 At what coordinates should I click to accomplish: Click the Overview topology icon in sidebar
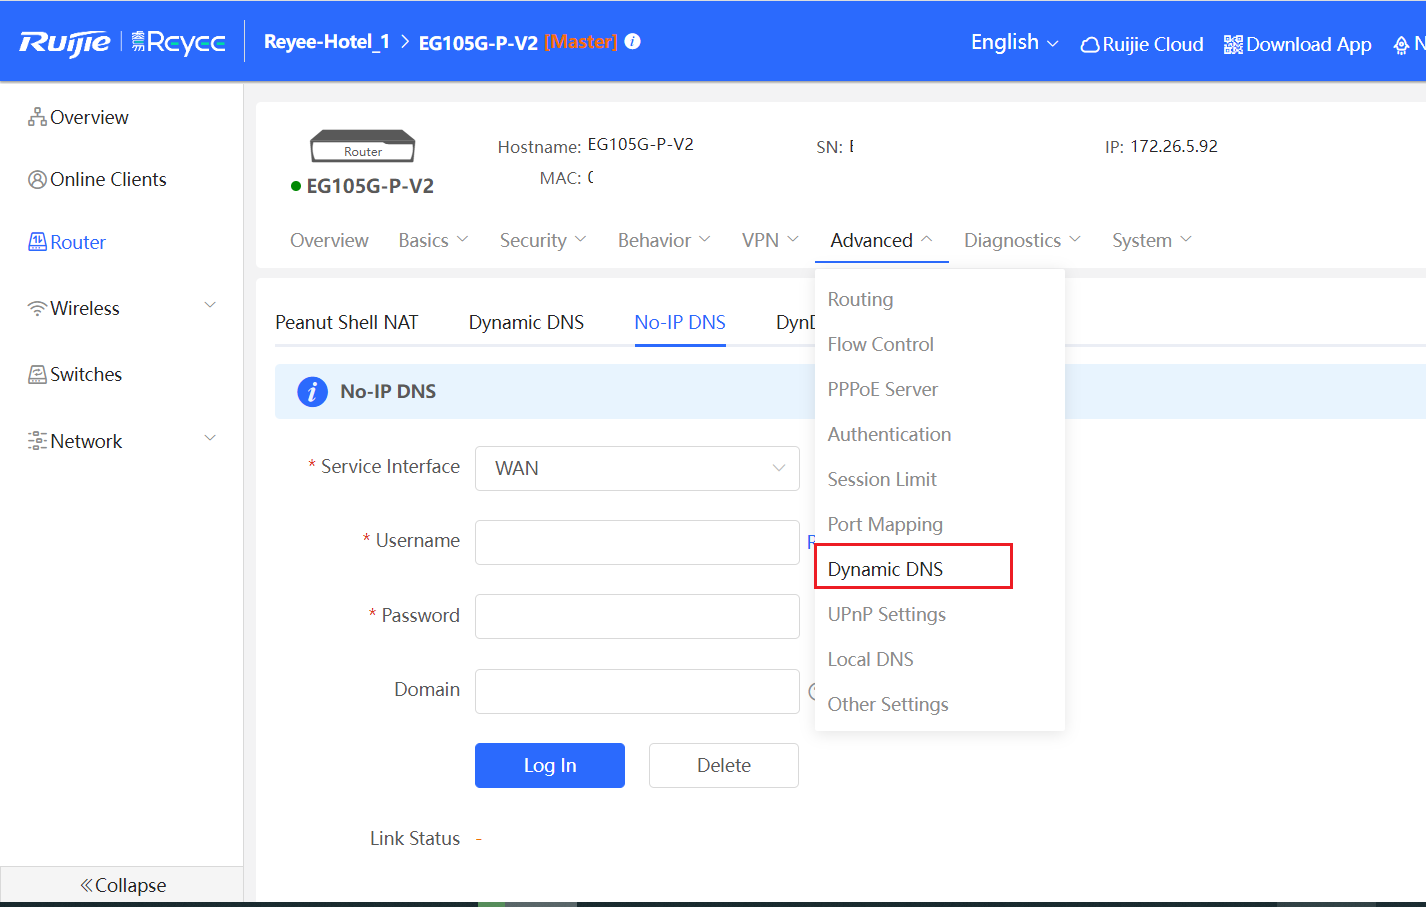[37, 117]
